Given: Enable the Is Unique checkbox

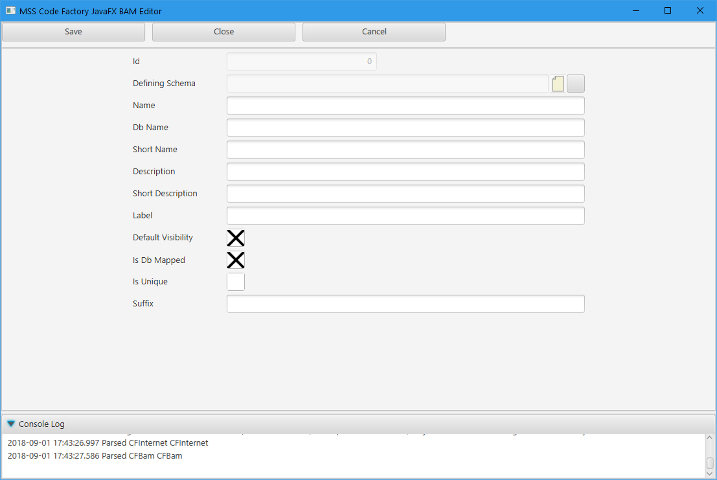Looking at the screenshot, I should pos(236,282).
